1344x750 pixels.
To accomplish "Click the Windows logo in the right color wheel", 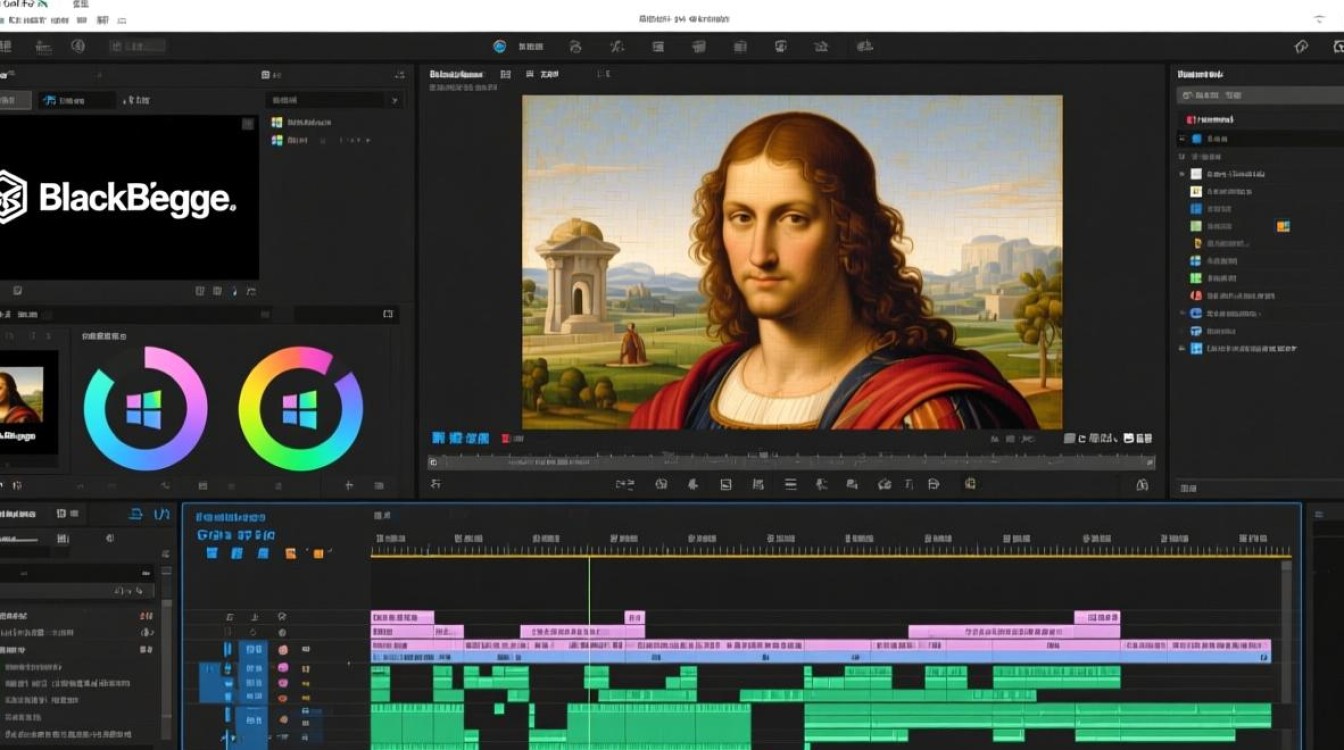I will 300,409.
